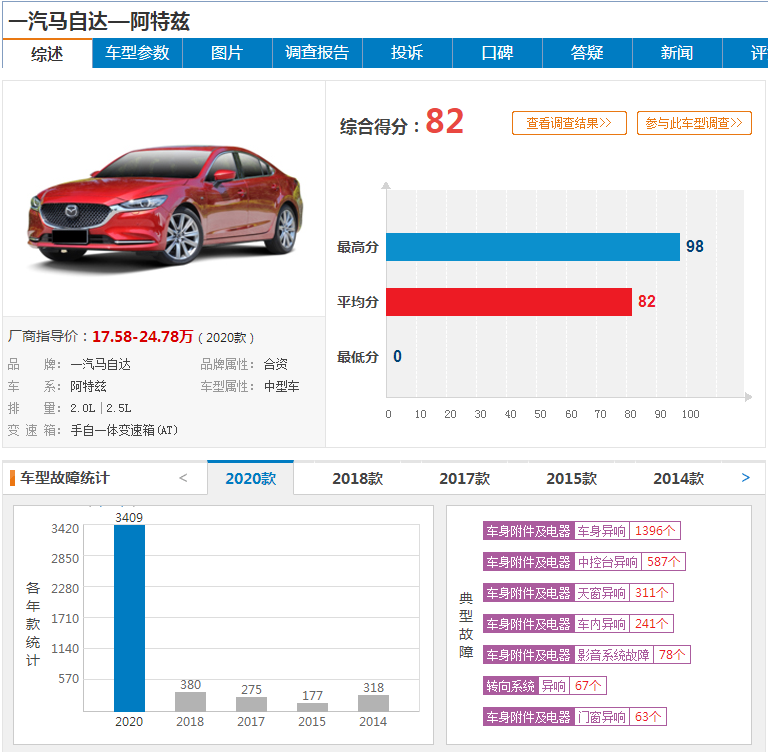768x752 pixels.
Task: Open the 天窗异响 311个 fault tag
Action: 578,593
